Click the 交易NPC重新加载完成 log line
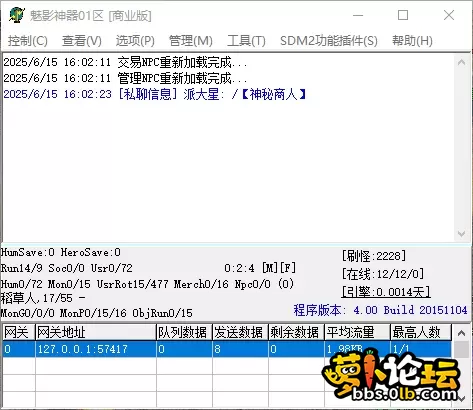Viewport: 473px width, 410px height. pyautogui.click(x=125, y=62)
